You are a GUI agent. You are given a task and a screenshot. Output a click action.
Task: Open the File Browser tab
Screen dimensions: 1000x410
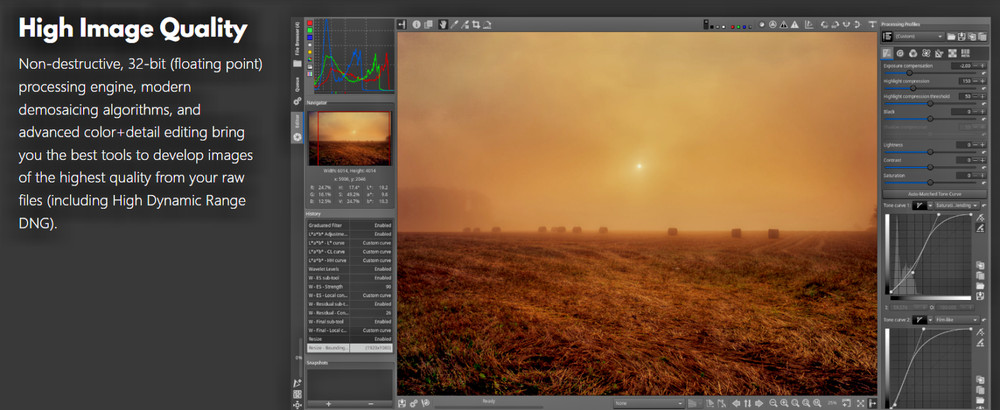click(x=297, y=45)
